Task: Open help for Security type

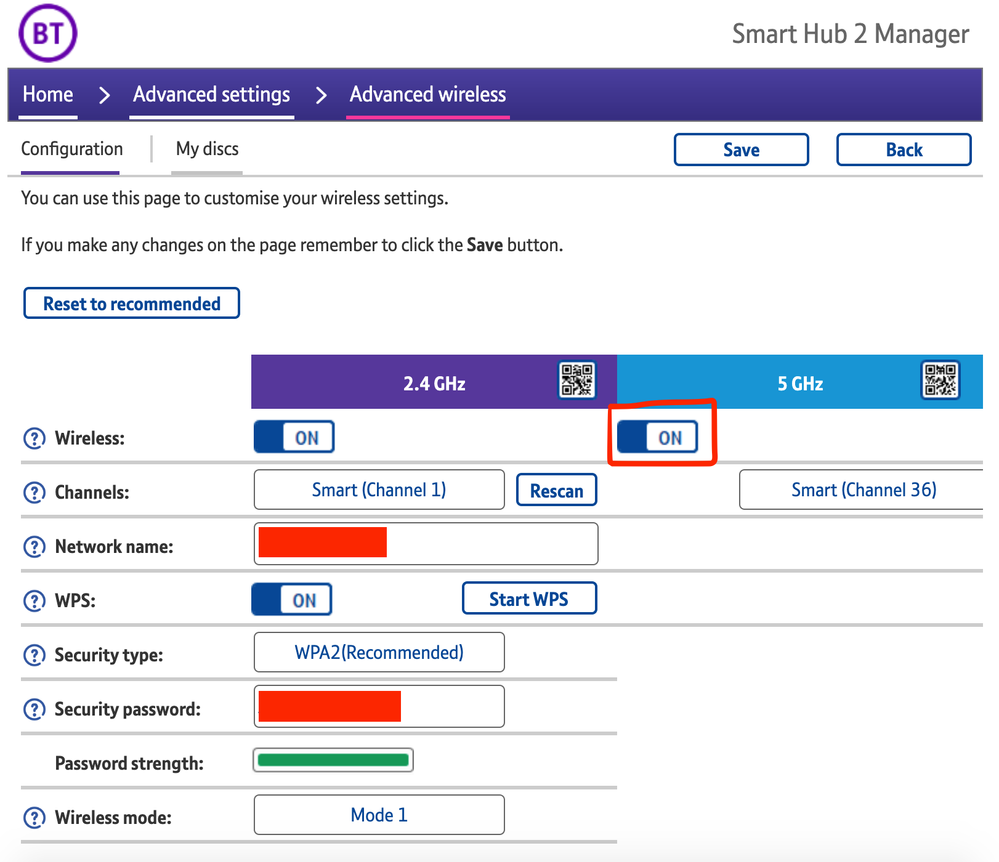Action: (x=35, y=655)
